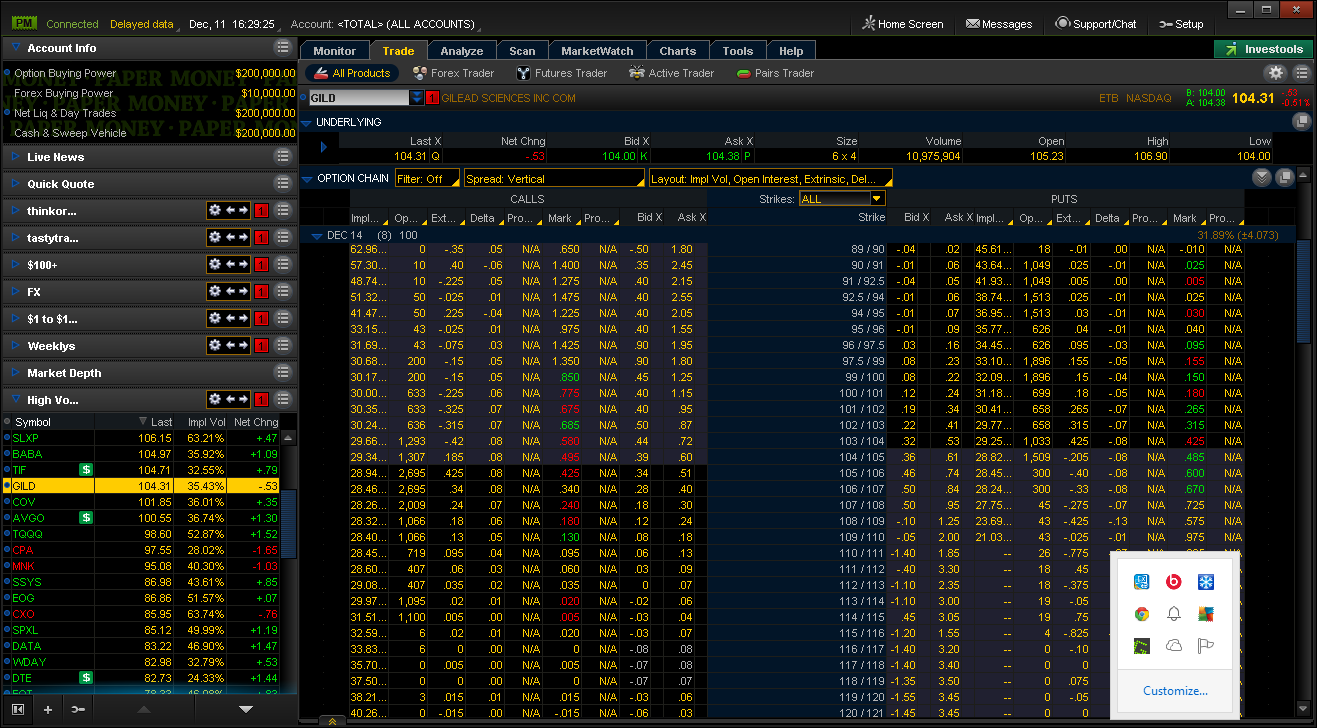The height and width of the screenshot is (728, 1317).
Task: Collapse the Account Info panel
Action: point(16,48)
